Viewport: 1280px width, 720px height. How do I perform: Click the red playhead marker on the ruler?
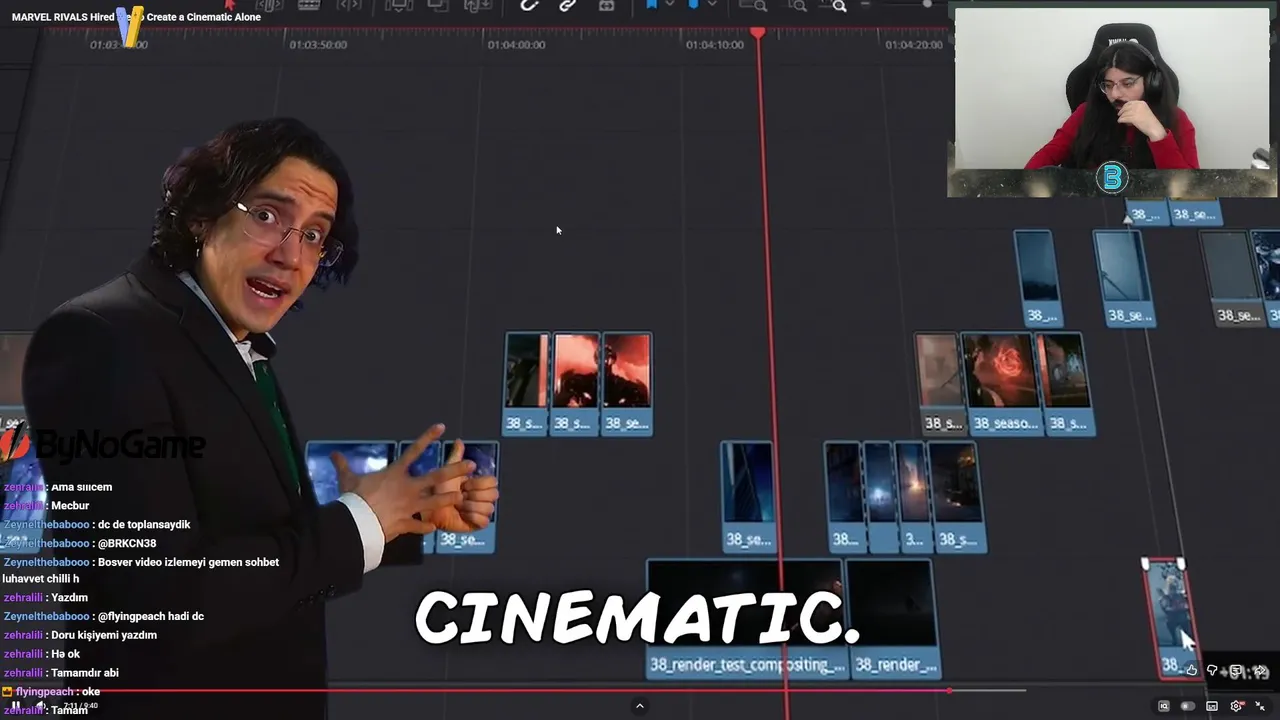coord(758,34)
